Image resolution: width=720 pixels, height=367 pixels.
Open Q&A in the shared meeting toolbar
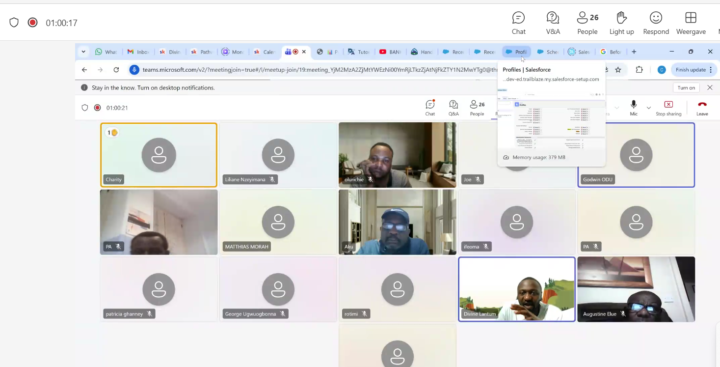[x=453, y=108]
